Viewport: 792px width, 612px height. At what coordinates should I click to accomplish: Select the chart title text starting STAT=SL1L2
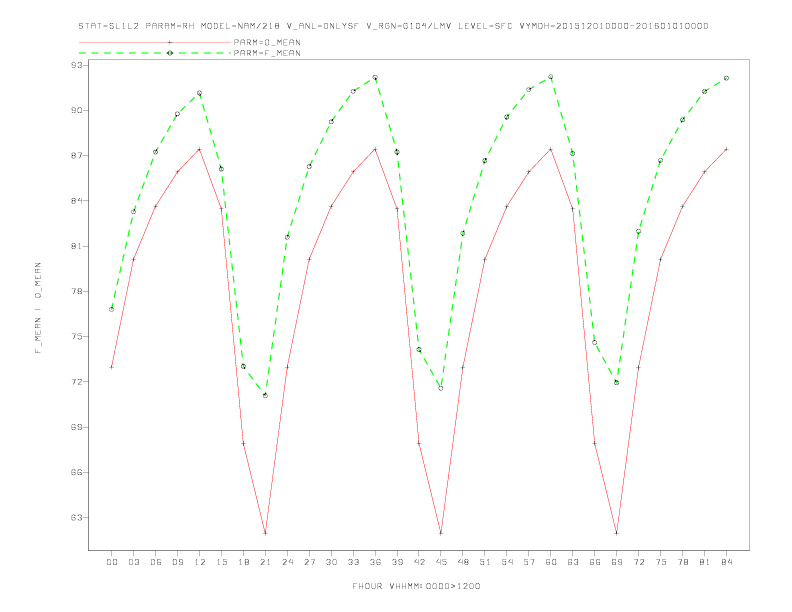tap(393, 26)
